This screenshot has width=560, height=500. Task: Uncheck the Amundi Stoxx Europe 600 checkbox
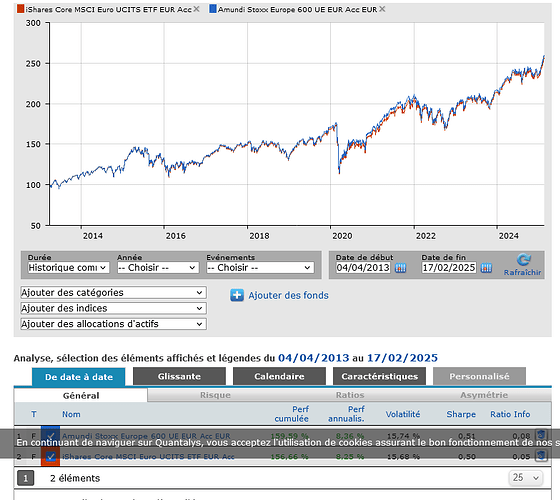[x=50, y=436]
